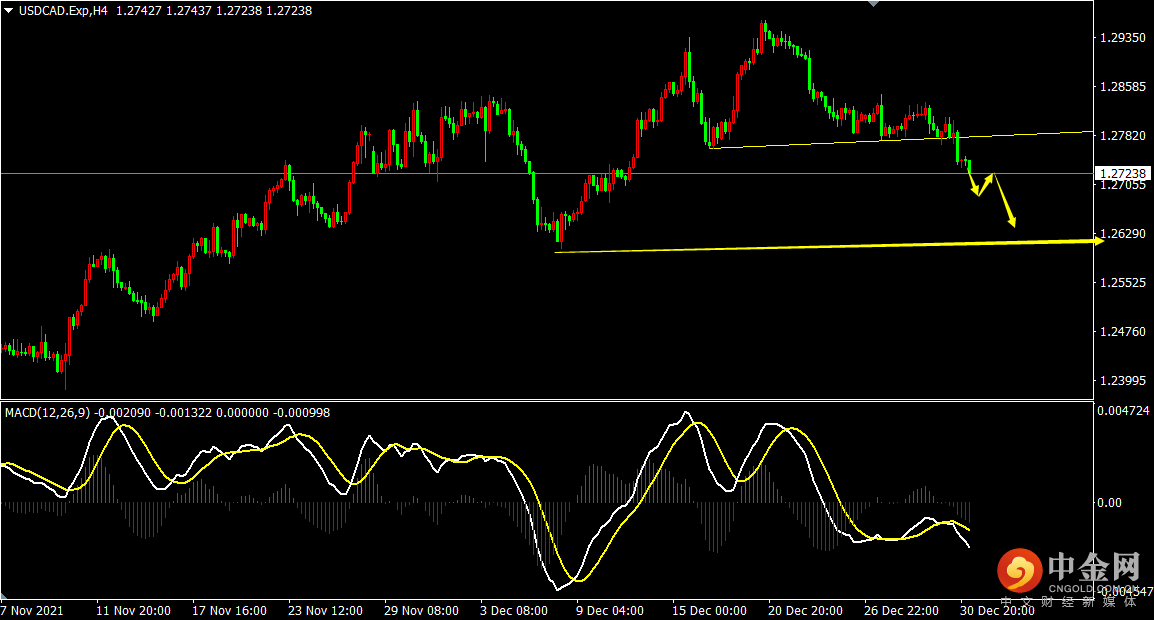Click the small gray corner icon at bottom left
This screenshot has height=620, width=1154.
(x=4, y=595)
